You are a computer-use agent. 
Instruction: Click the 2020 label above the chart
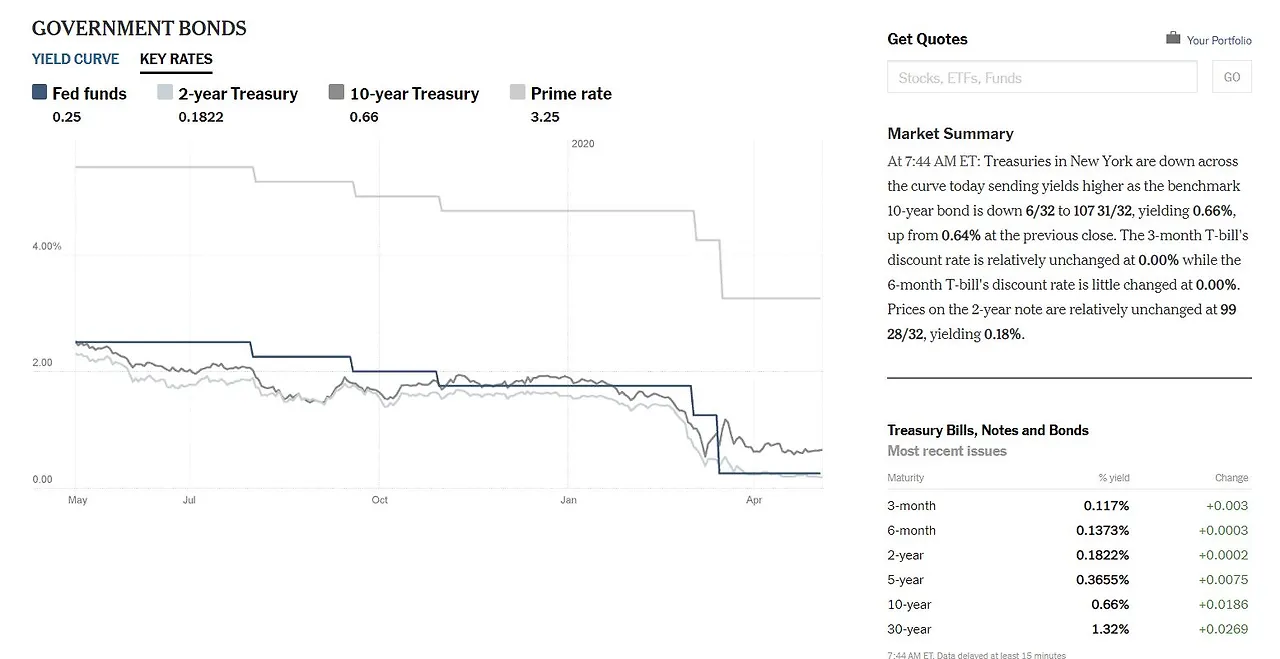click(583, 143)
